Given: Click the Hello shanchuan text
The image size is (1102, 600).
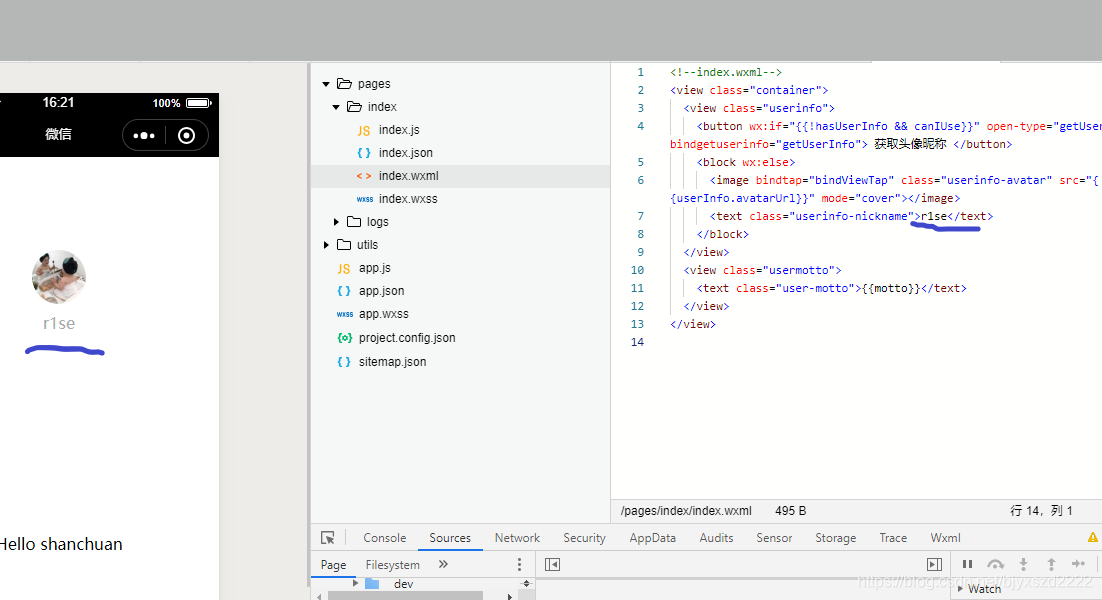Looking at the screenshot, I should 60,544.
